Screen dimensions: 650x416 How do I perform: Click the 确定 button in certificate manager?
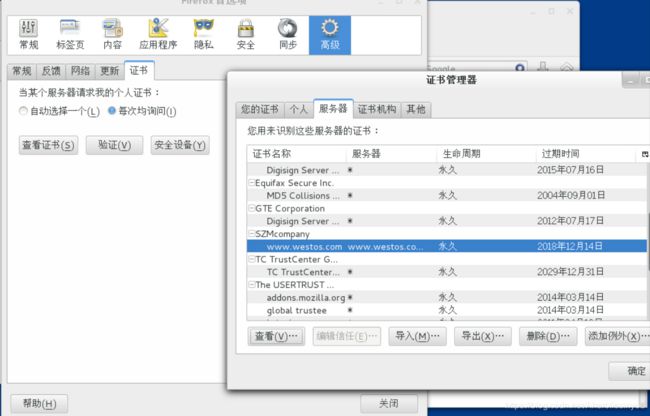(629, 371)
